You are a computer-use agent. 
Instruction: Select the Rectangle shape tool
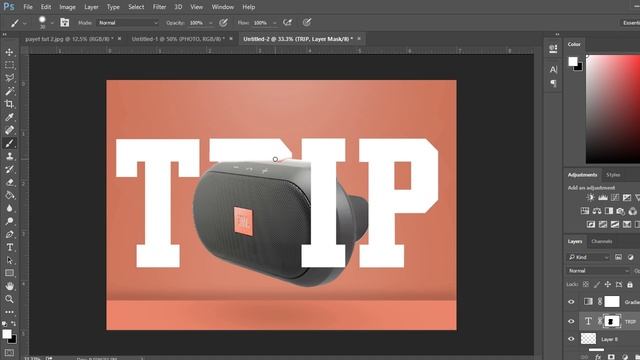[x=9, y=273]
